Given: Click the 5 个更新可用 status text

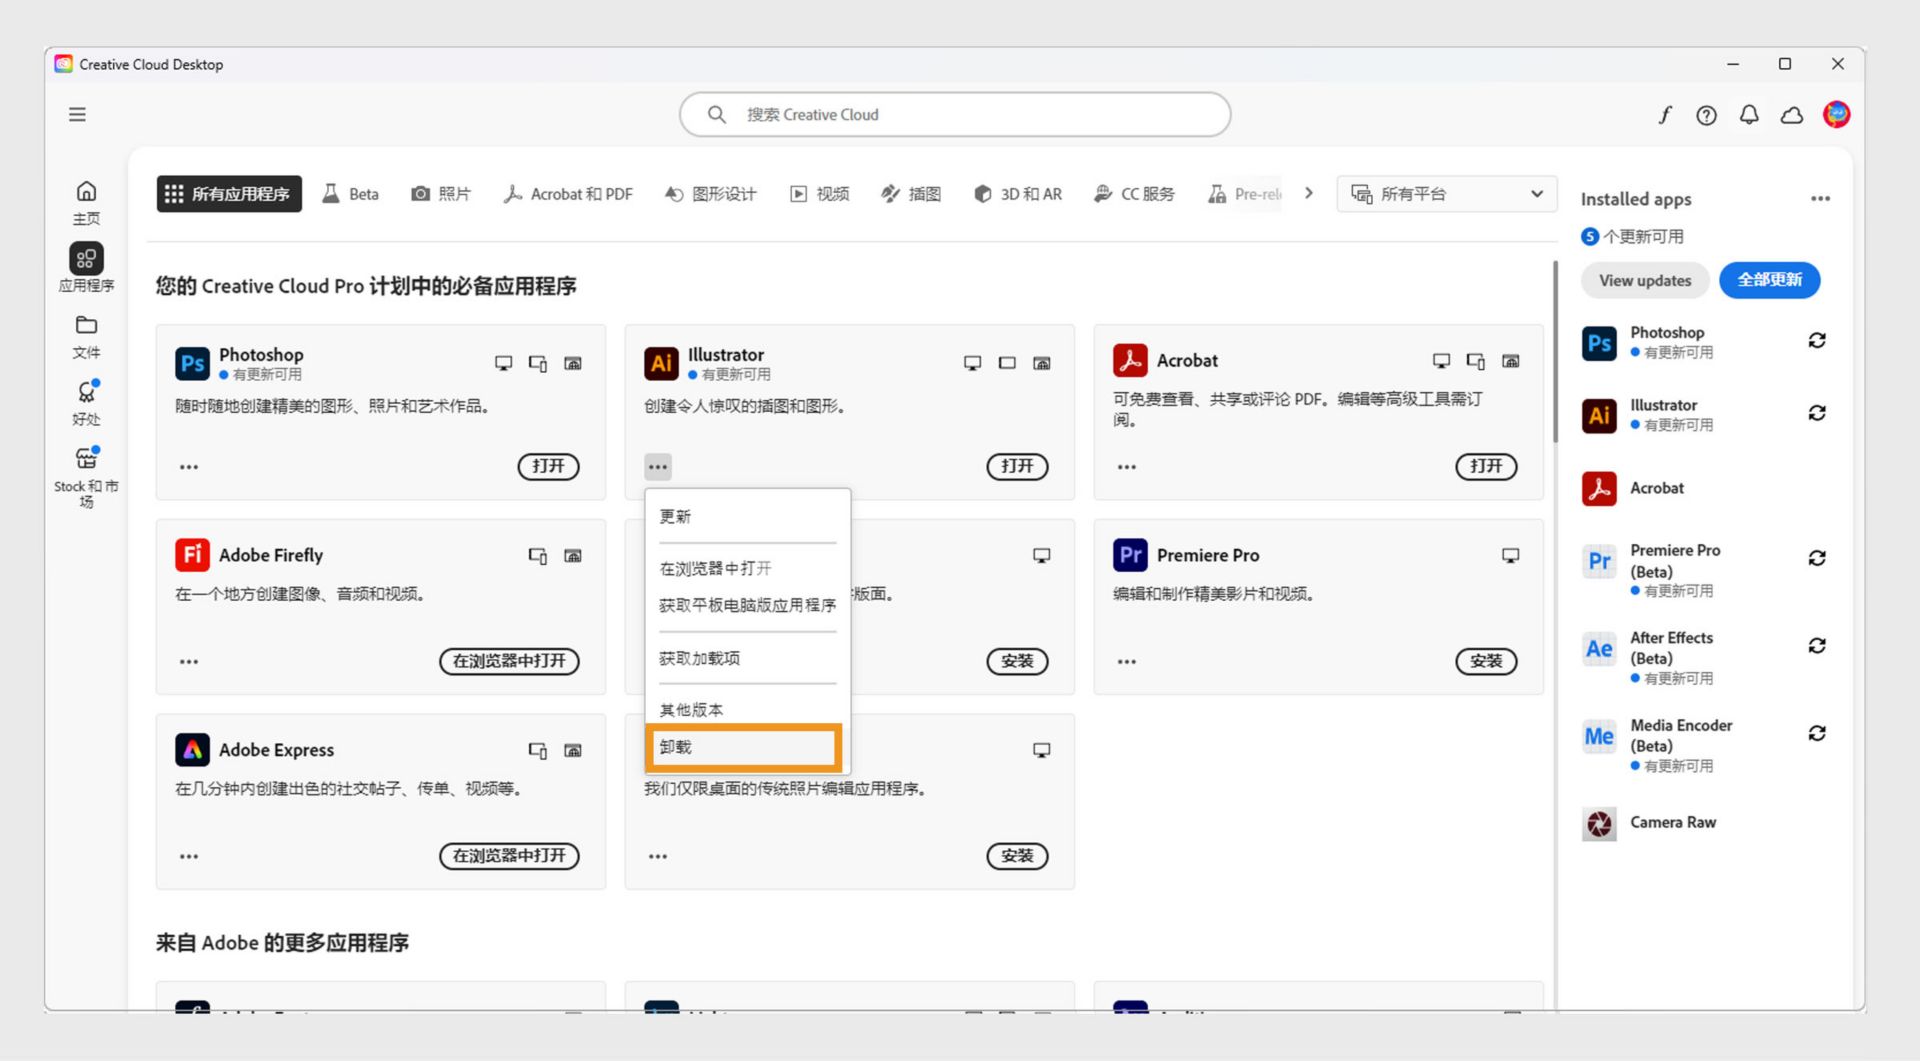Looking at the screenshot, I should click(x=1633, y=237).
